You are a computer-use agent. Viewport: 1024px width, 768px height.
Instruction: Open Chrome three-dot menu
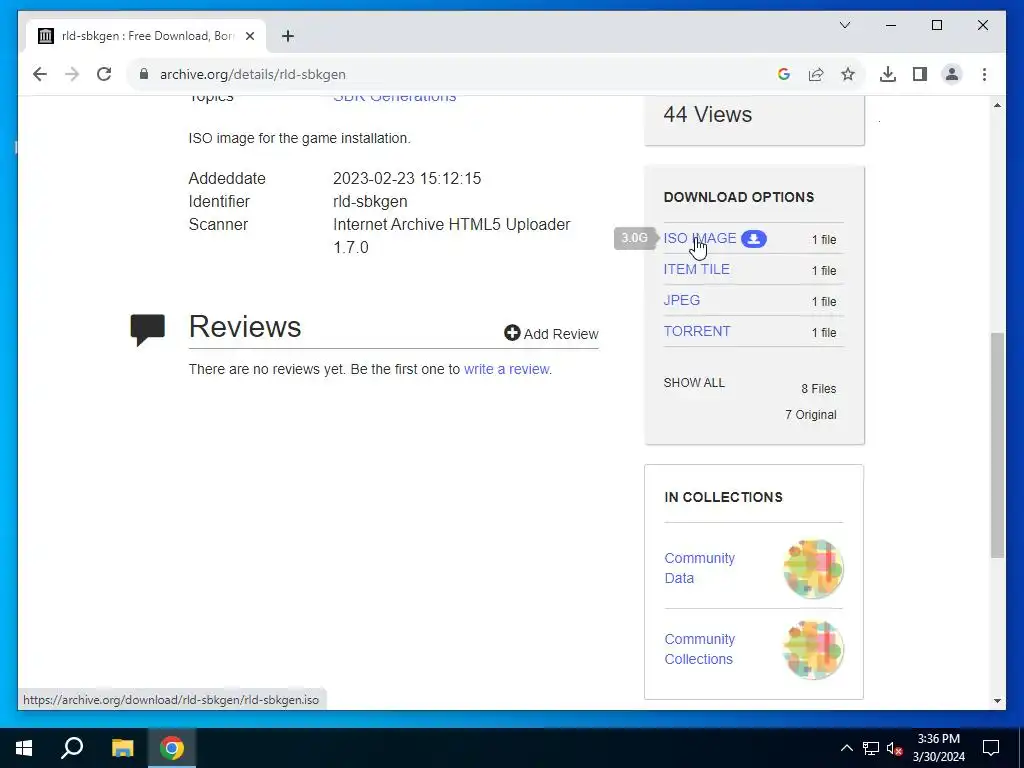click(984, 74)
